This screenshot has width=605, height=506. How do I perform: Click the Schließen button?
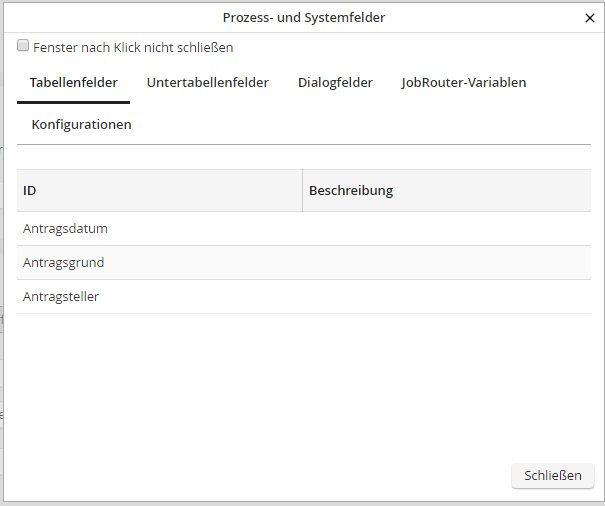click(x=552, y=476)
